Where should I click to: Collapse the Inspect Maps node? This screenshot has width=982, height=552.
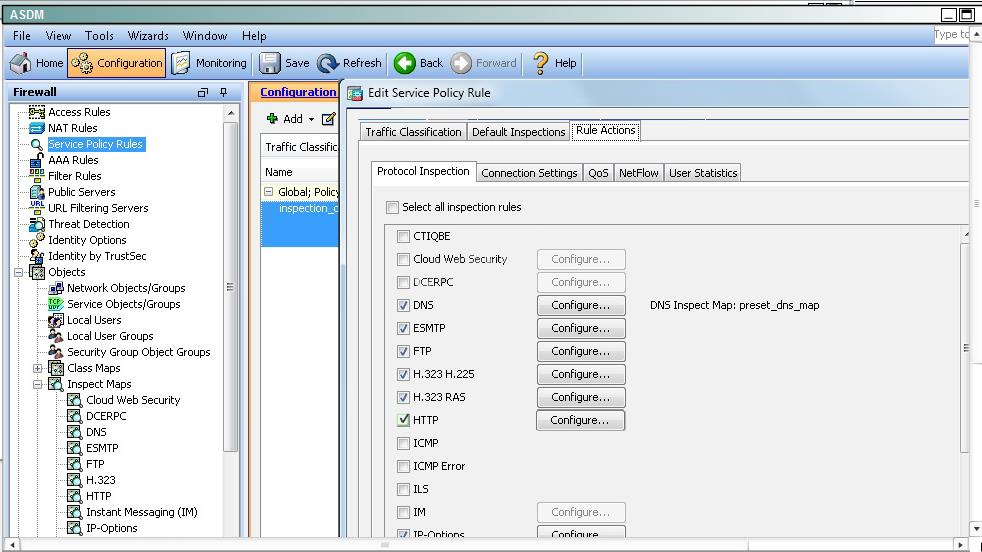pos(37,384)
